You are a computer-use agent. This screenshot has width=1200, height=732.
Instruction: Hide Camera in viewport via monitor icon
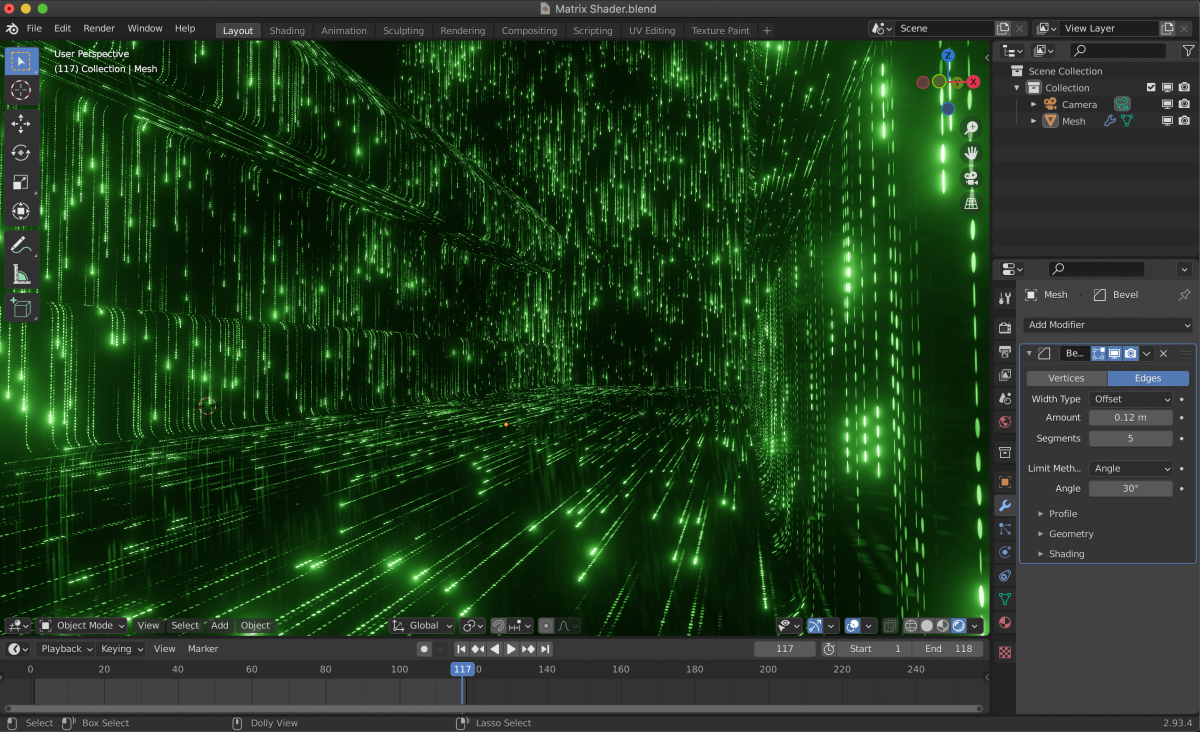coord(1167,104)
